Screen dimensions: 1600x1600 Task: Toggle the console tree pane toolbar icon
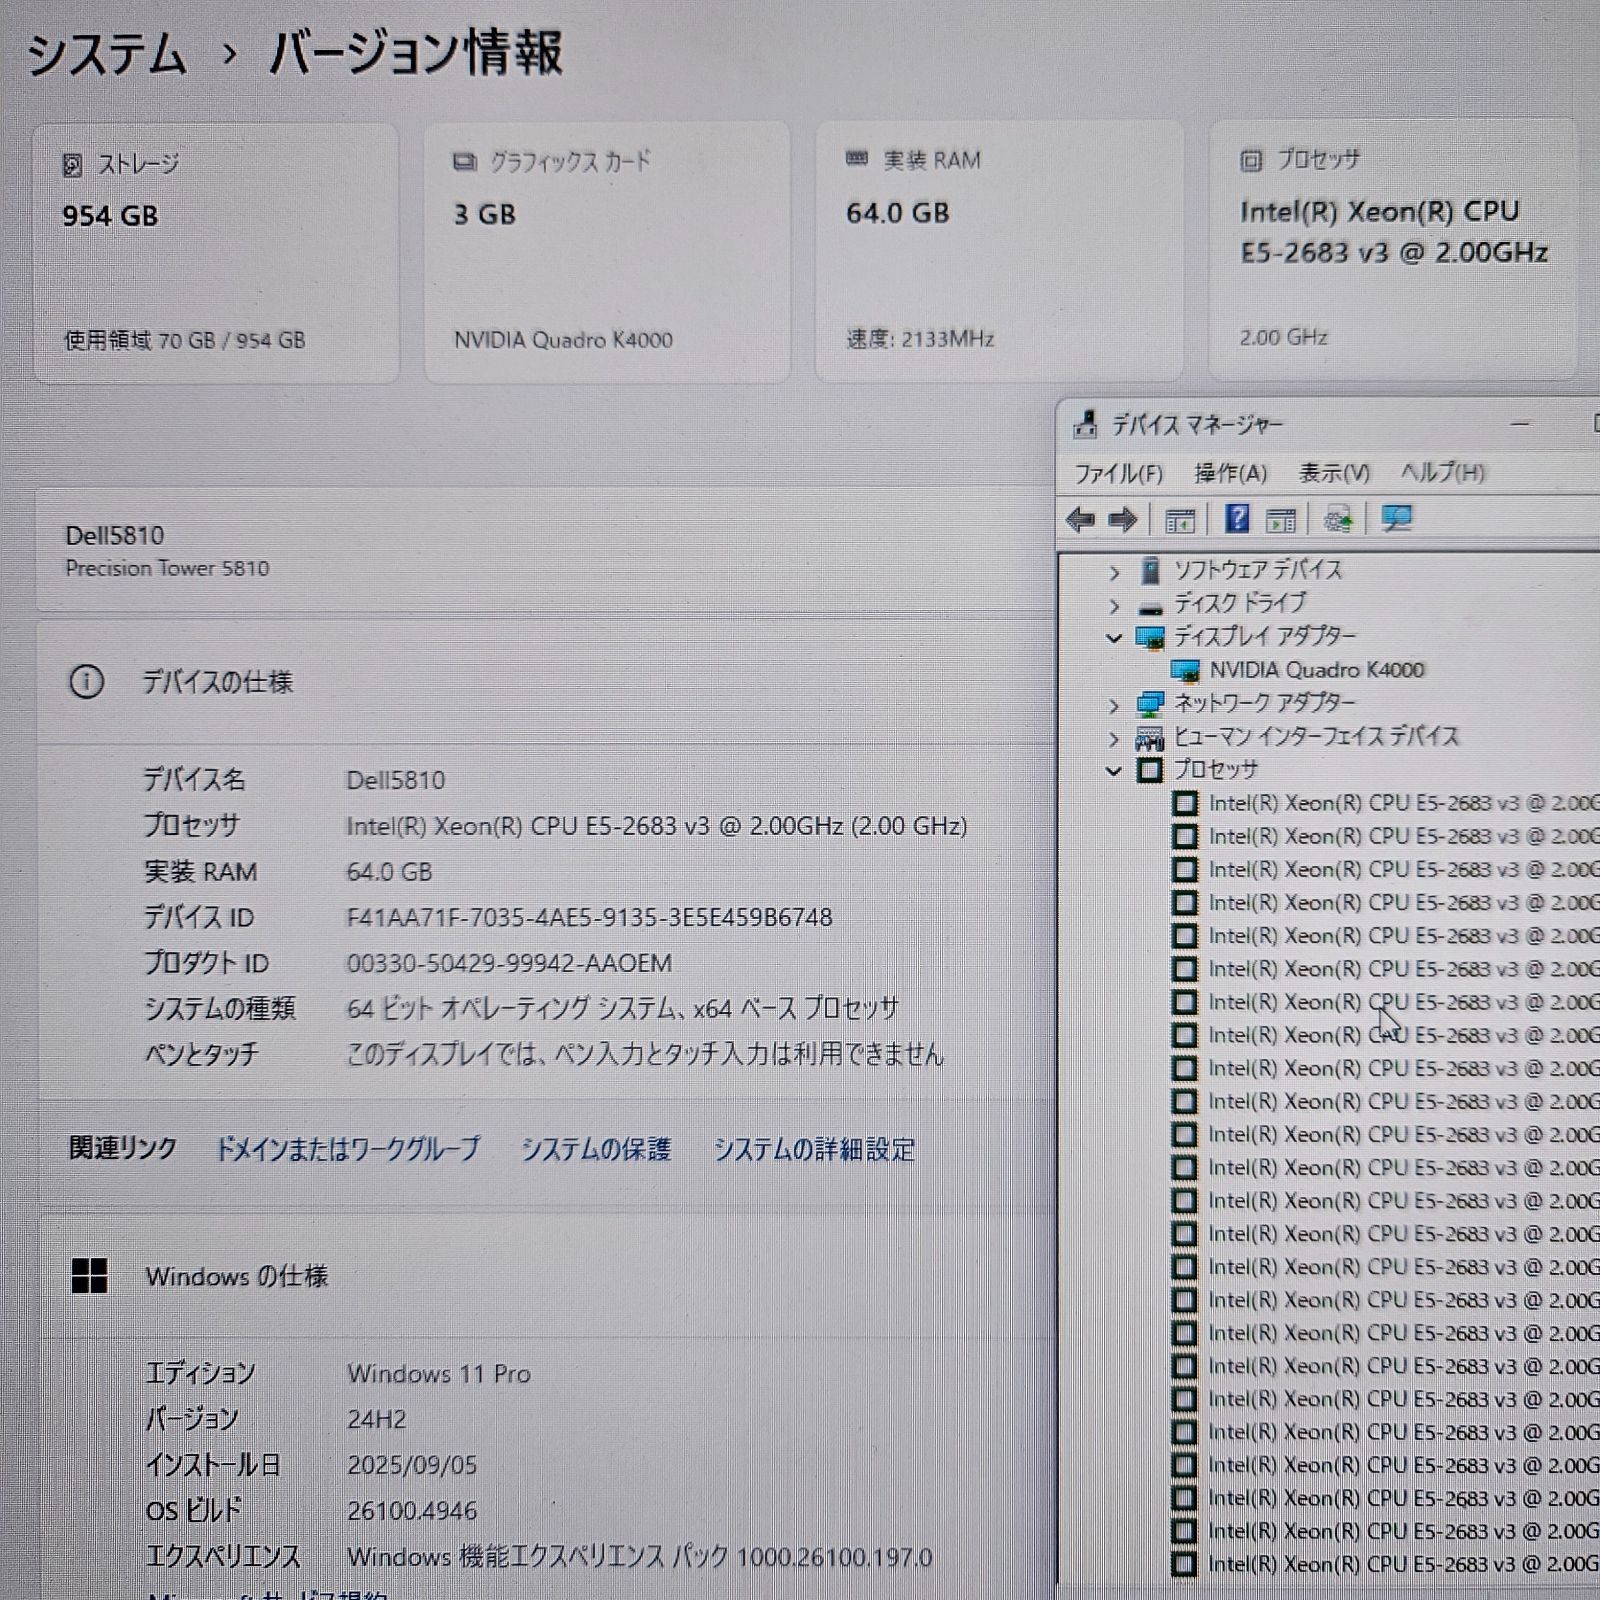(x=1180, y=520)
